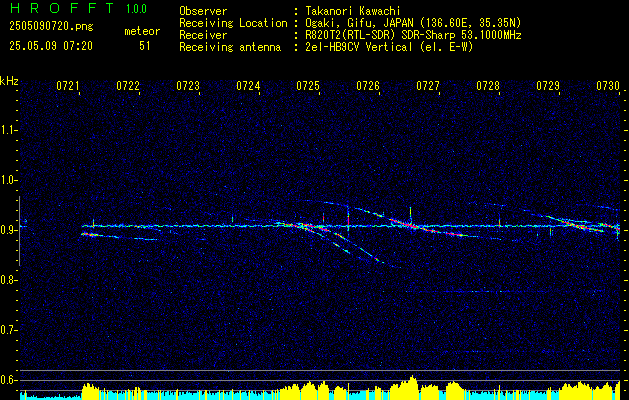Image resolution: width=629 pixels, height=400 pixels.
Task: Click version number 1.0.0
Action: (x=136, y=9)
